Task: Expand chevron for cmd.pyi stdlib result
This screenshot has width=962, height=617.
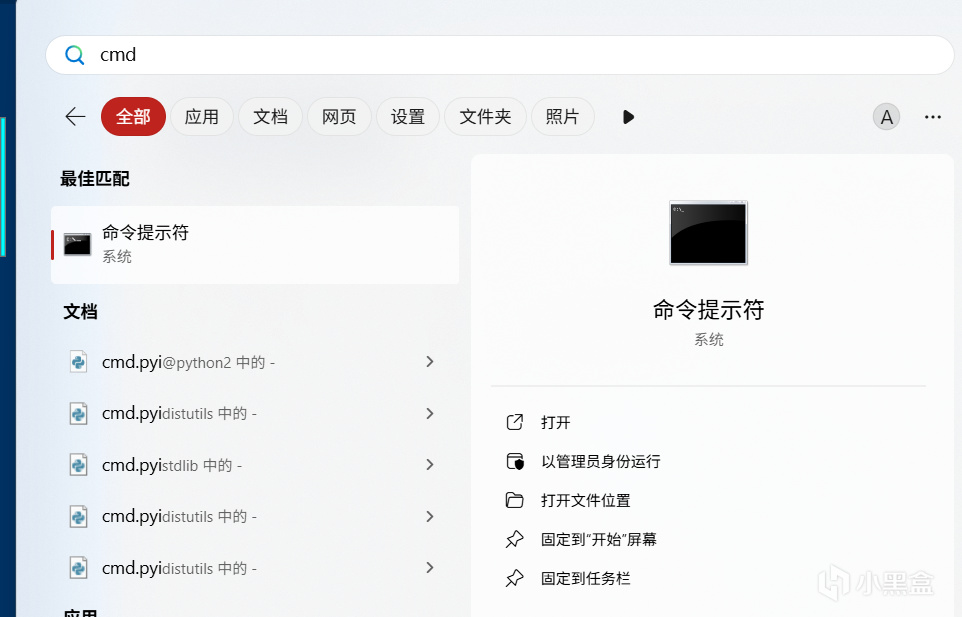Action: pos(429,465)
